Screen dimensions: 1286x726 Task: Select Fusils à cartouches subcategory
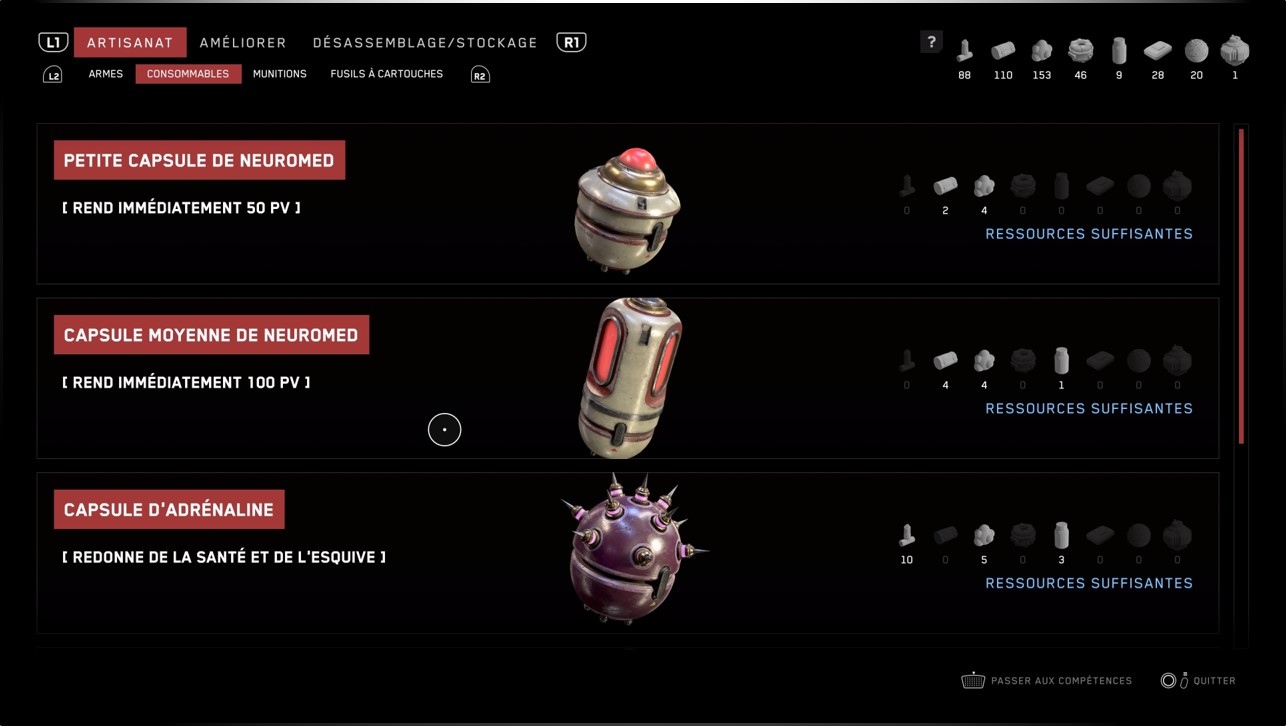pos(387,74)
